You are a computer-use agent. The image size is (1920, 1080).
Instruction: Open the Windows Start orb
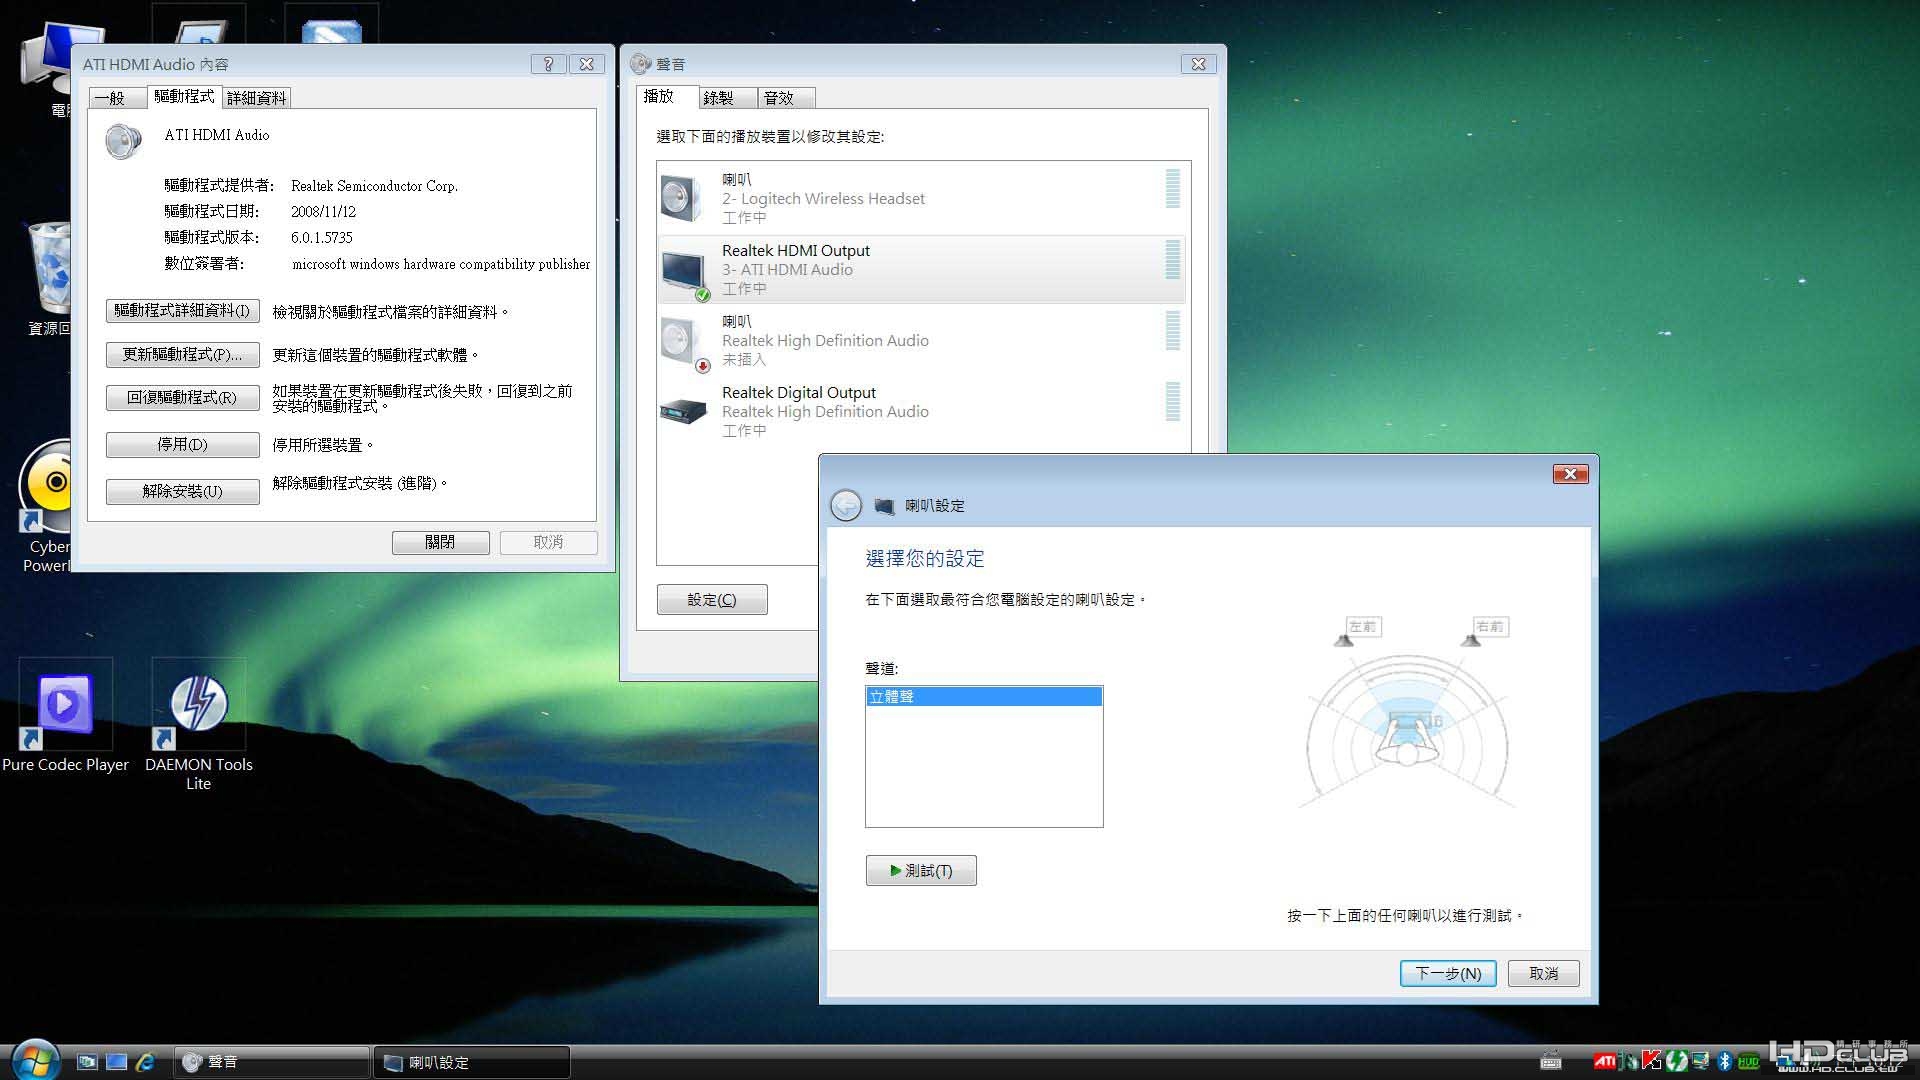pyautogui.click(x=35, y=1060)
